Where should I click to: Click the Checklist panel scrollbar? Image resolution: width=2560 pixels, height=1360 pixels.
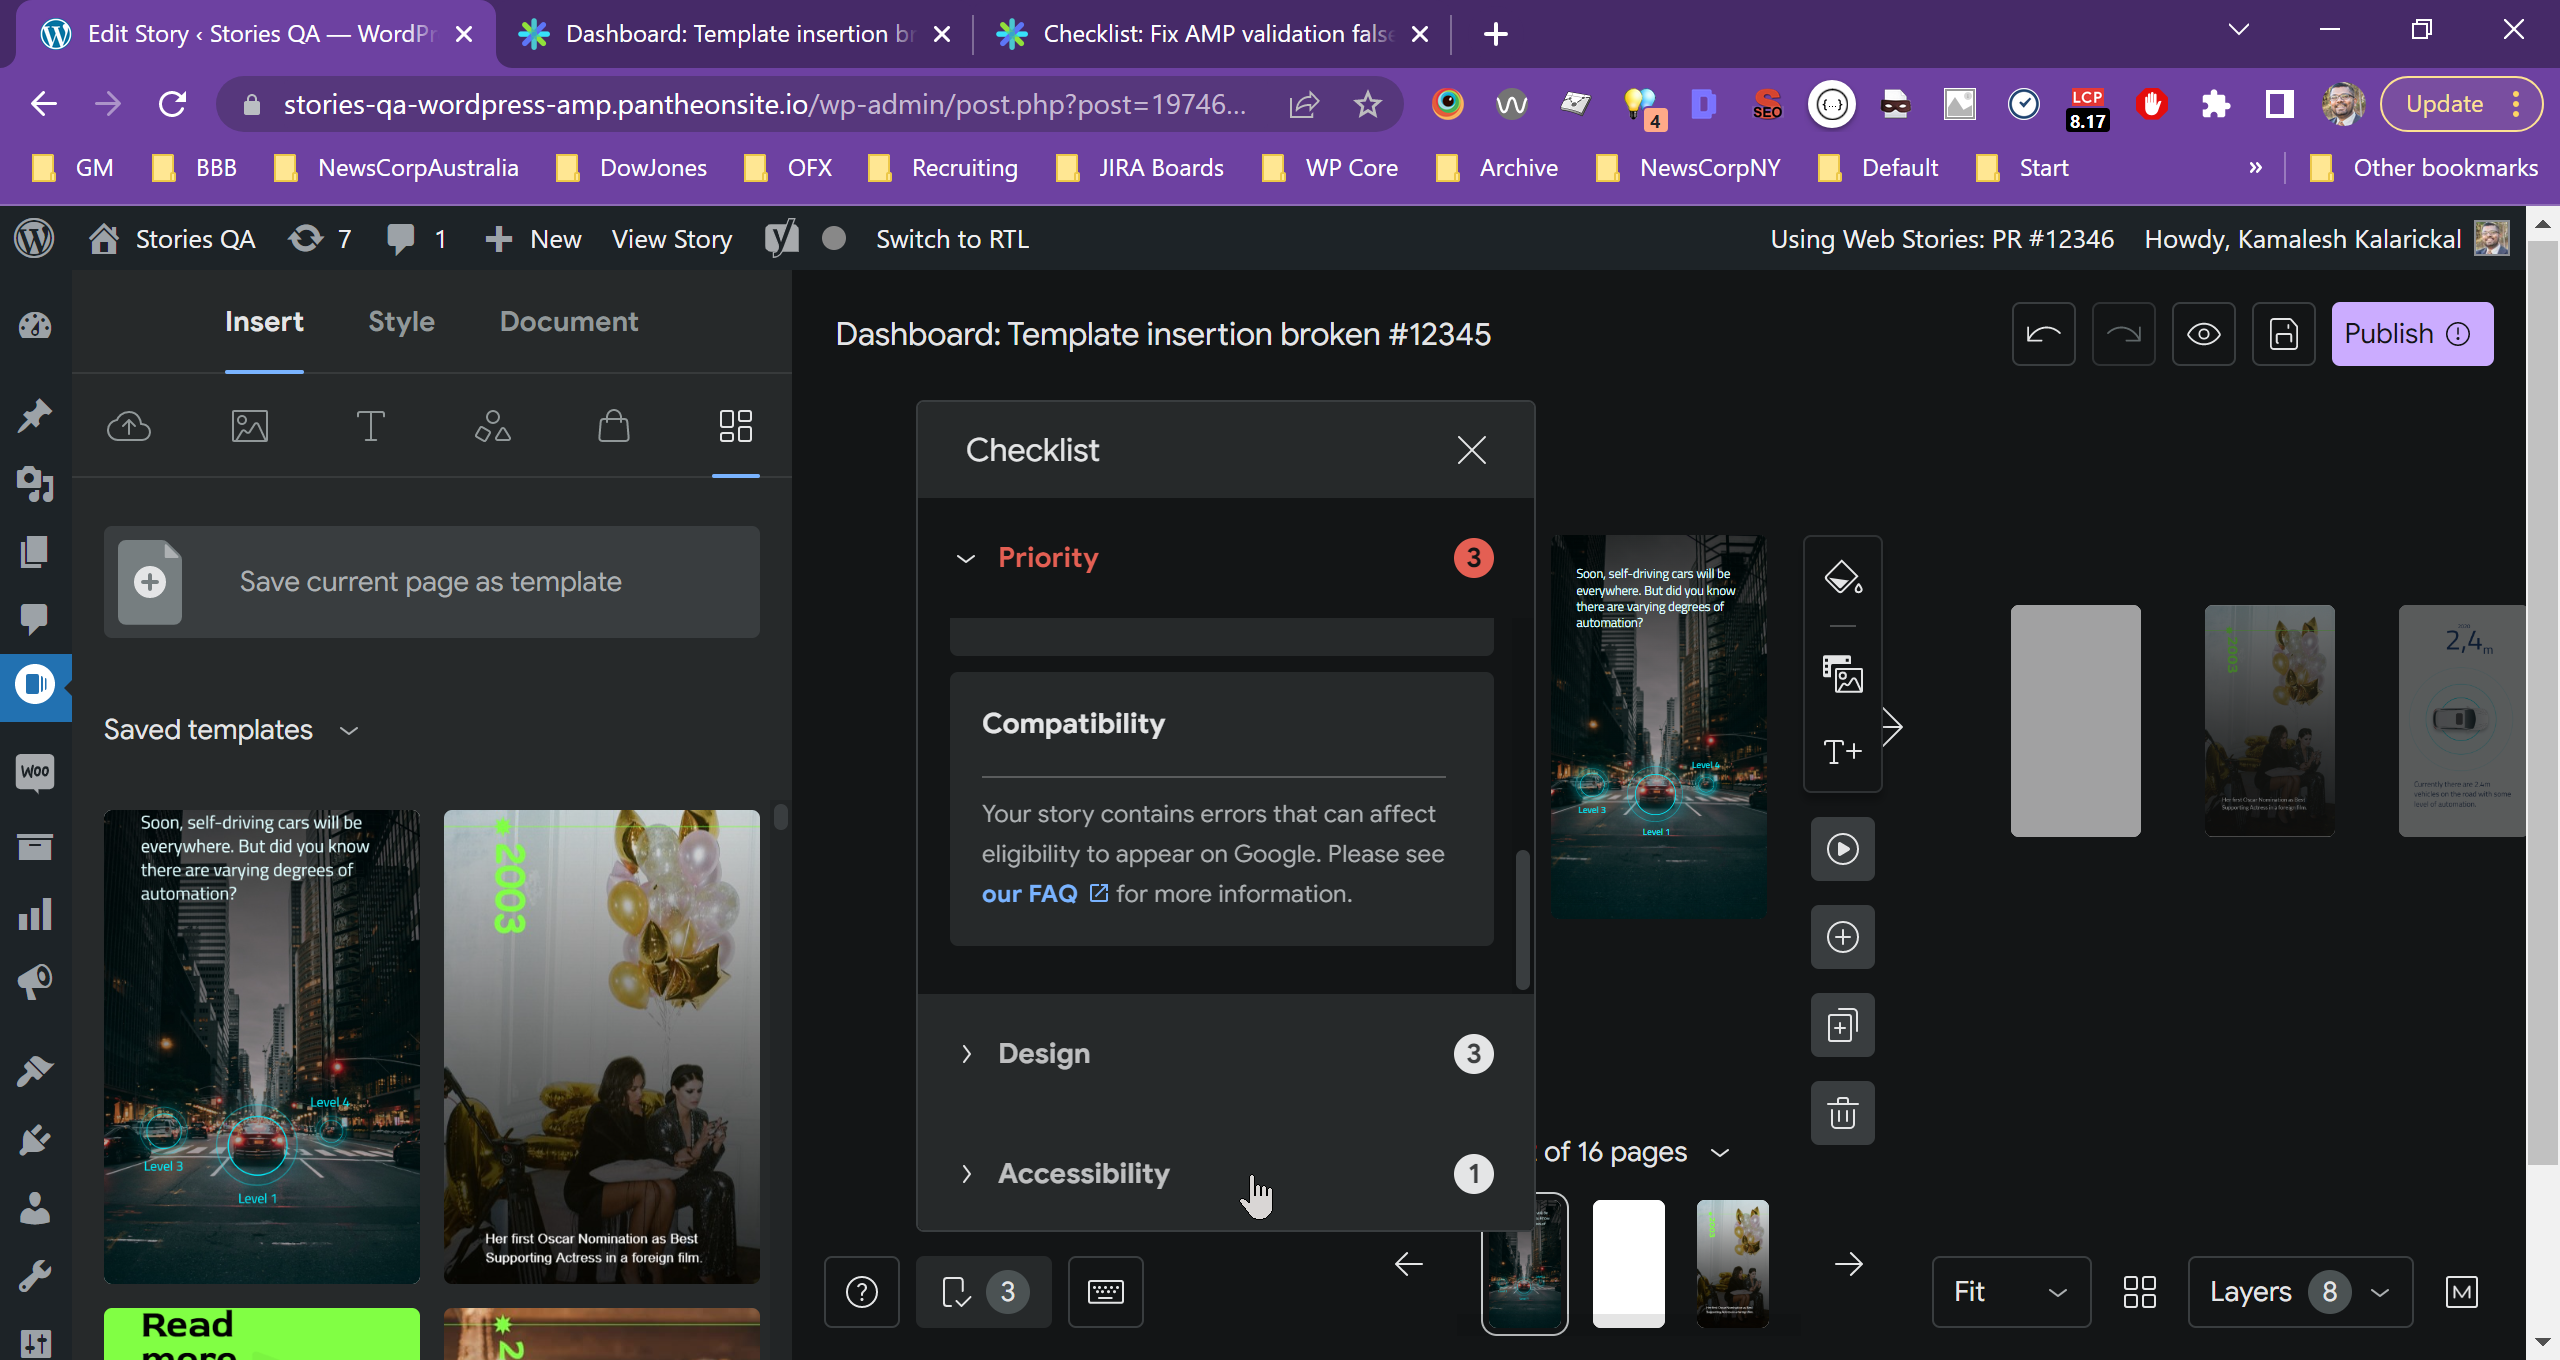click(x=1522, y=920)
